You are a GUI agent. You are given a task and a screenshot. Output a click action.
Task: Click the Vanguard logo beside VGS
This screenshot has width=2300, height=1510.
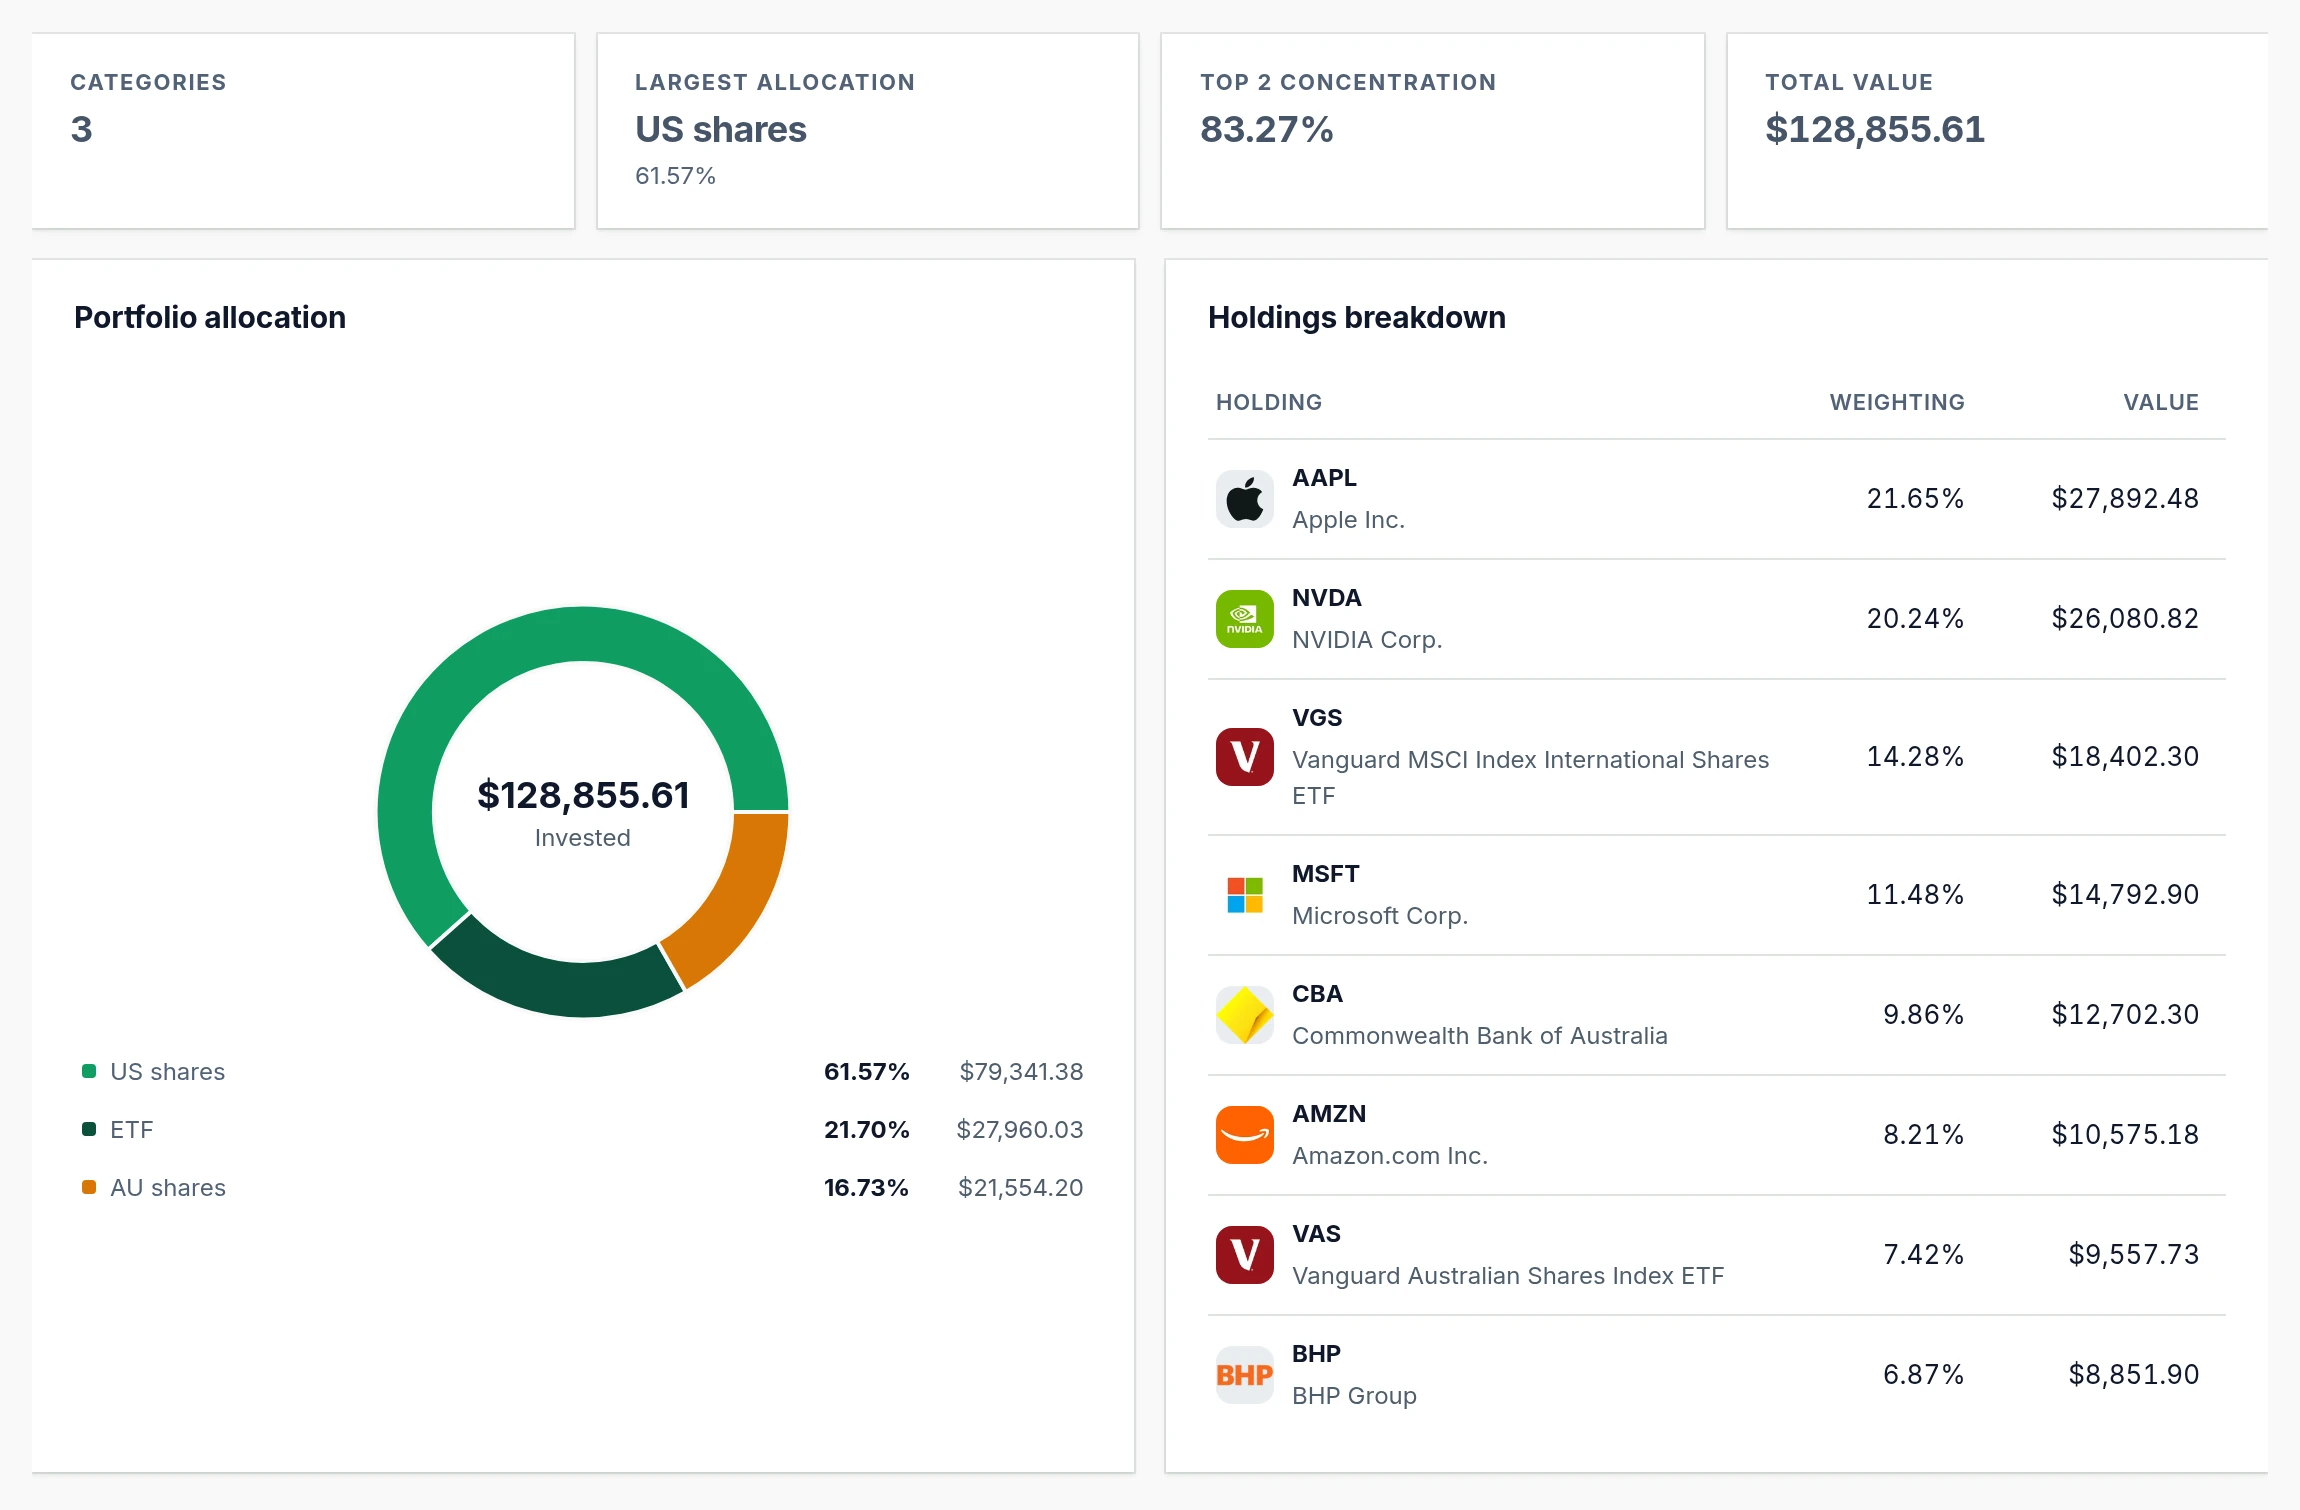[x=1244, y=757]
